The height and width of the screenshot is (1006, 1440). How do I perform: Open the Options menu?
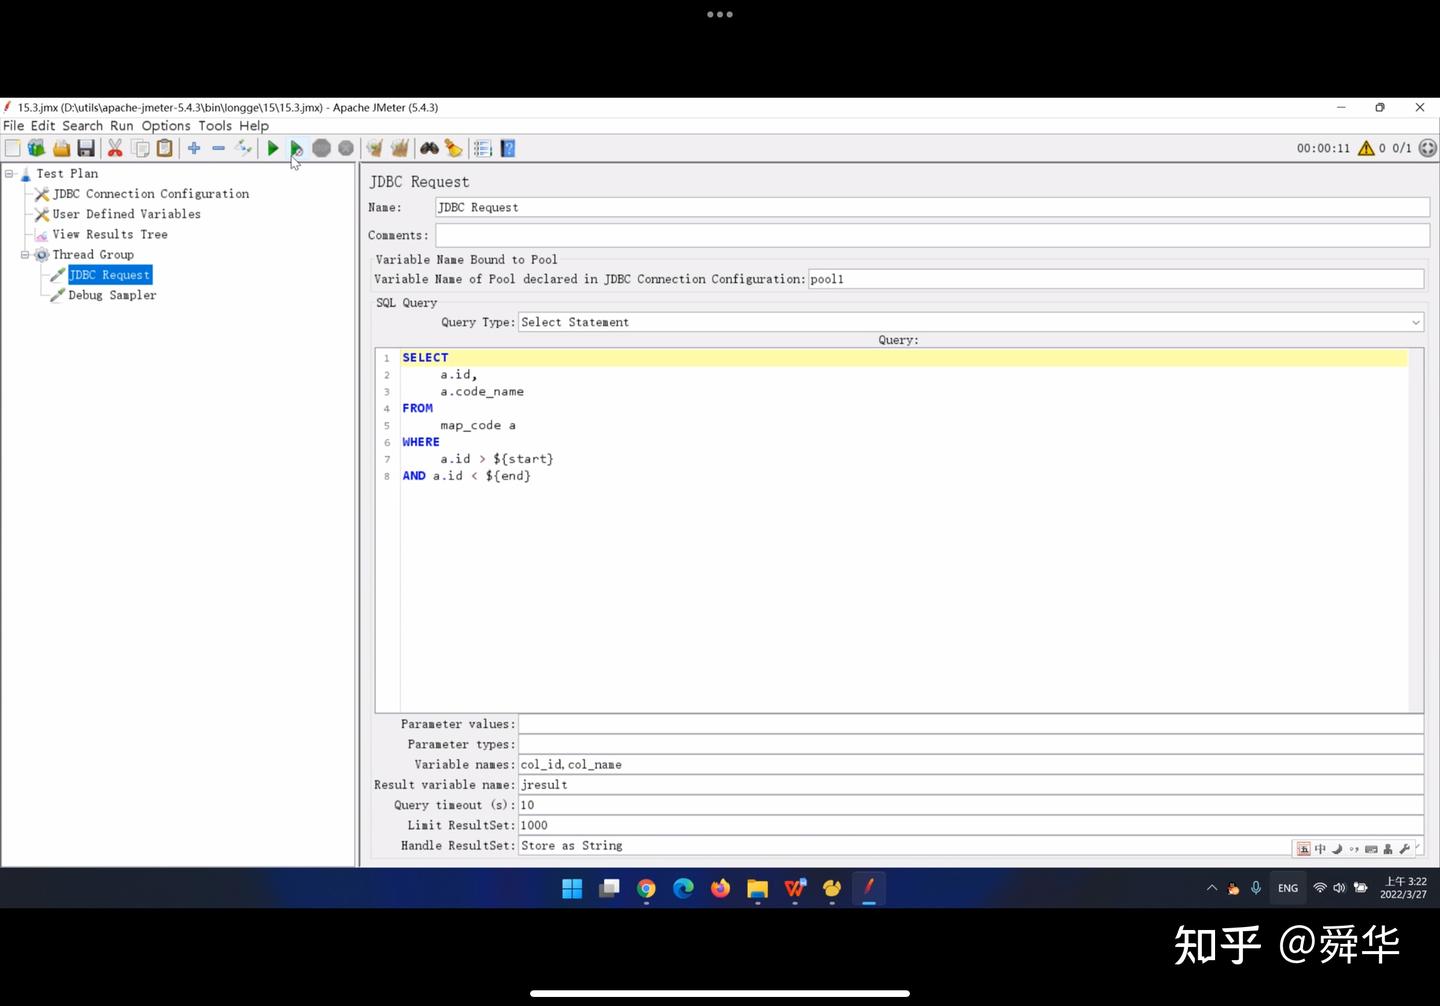[x=165, y=126]
